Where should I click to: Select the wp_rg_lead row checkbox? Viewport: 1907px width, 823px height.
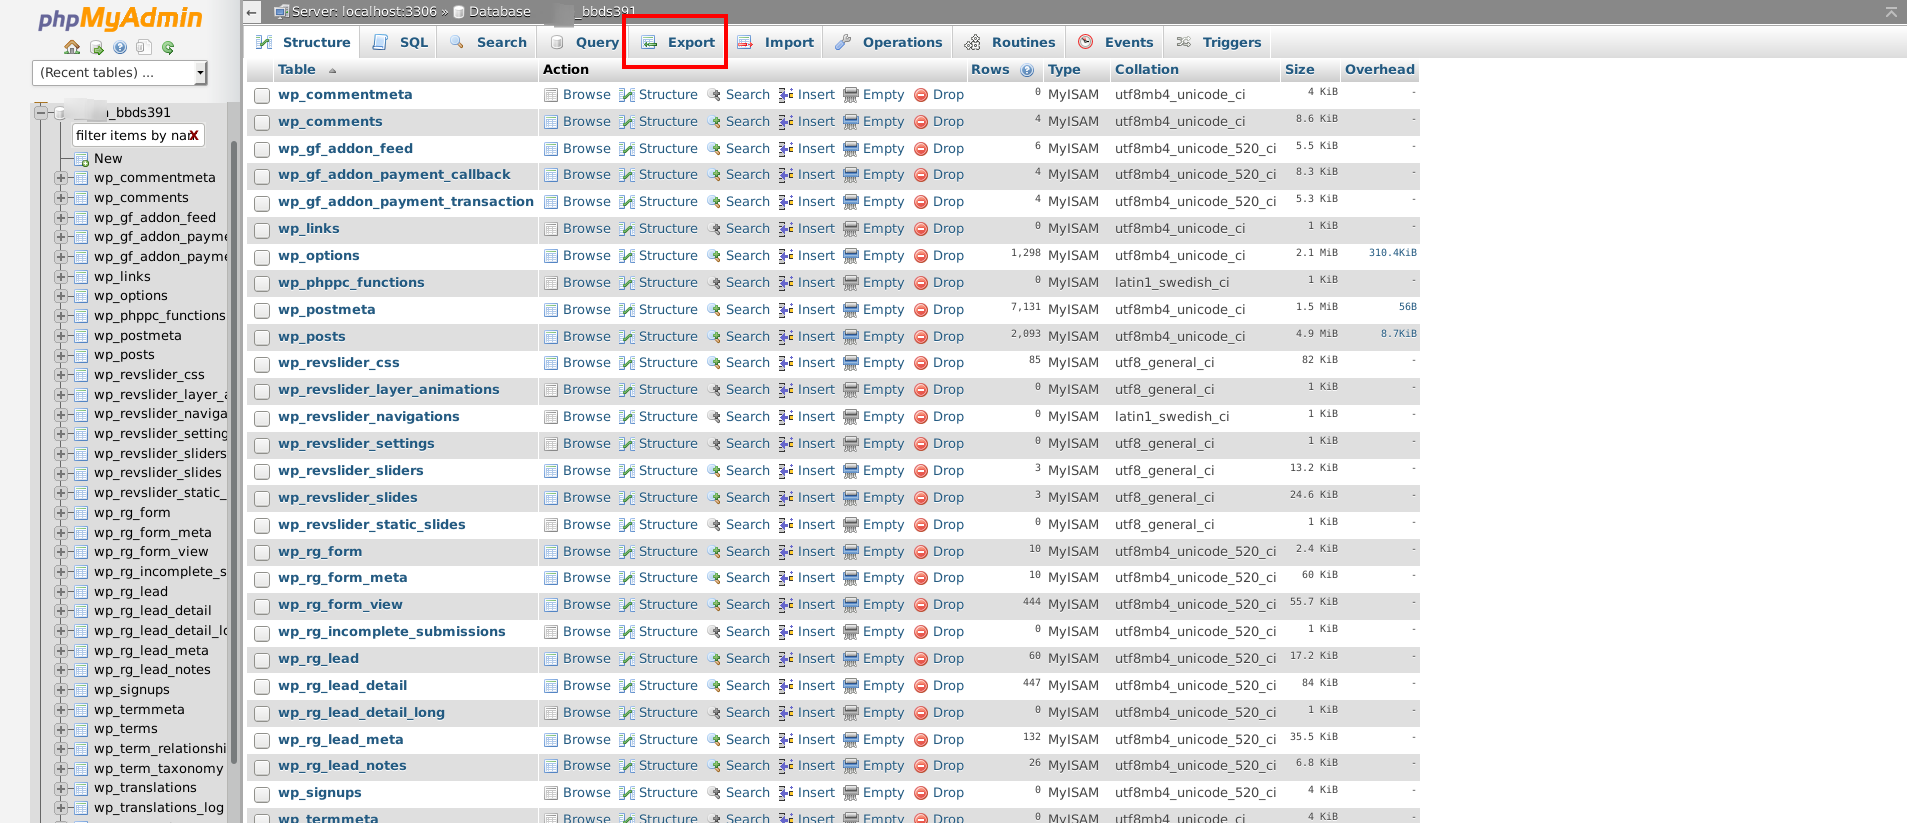262,660
